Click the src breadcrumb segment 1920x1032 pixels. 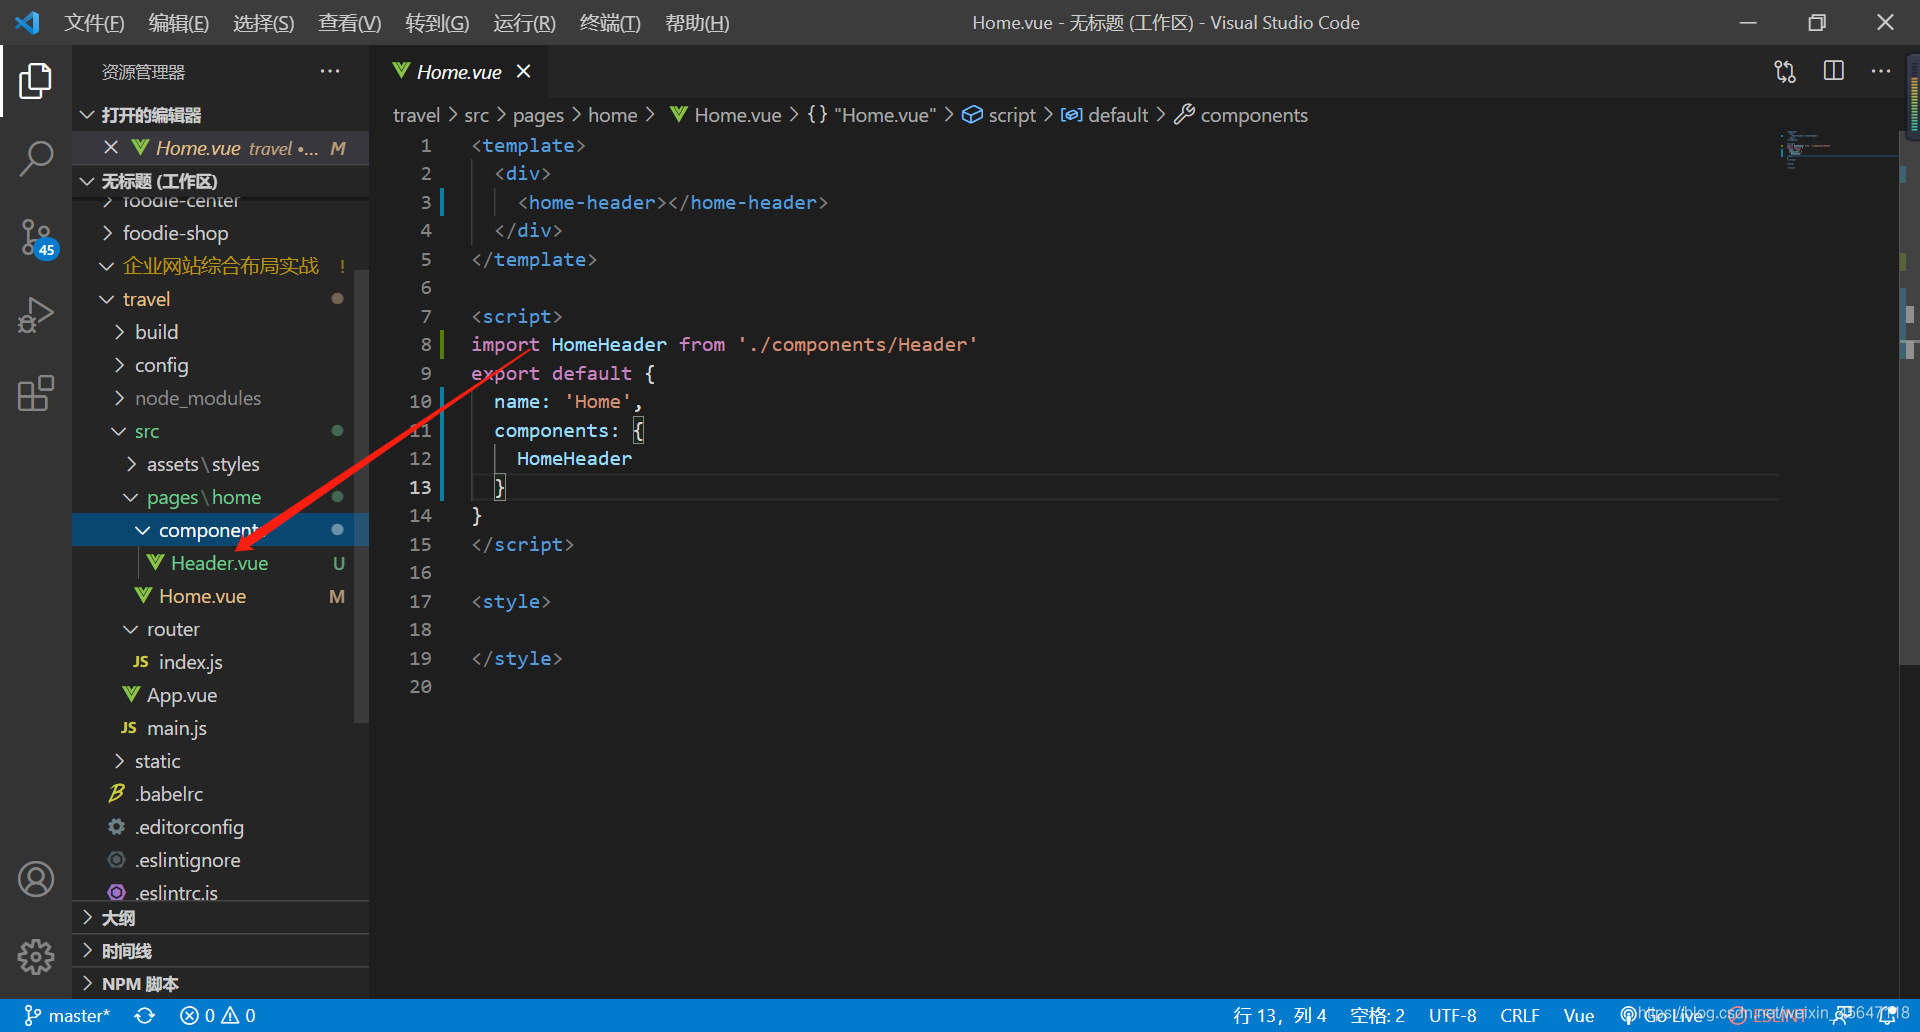point(476,115)
